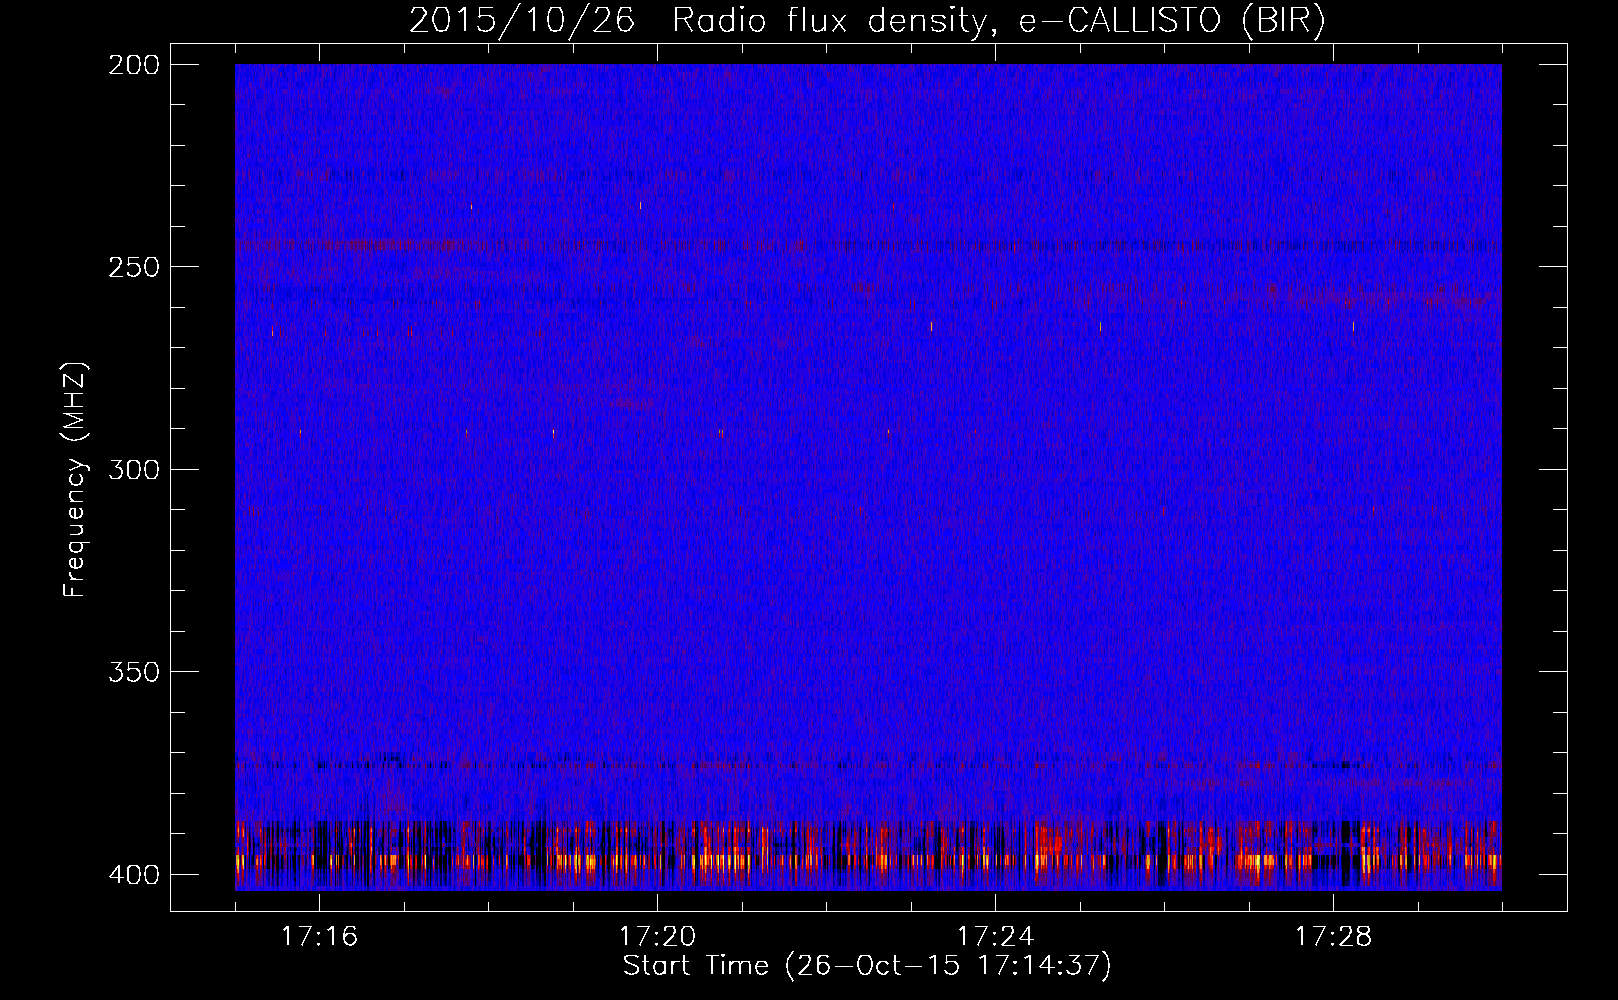Click the "200" frequency tick label
The height and width of the screenshot is (1000, 1618).
coord(133,65)
